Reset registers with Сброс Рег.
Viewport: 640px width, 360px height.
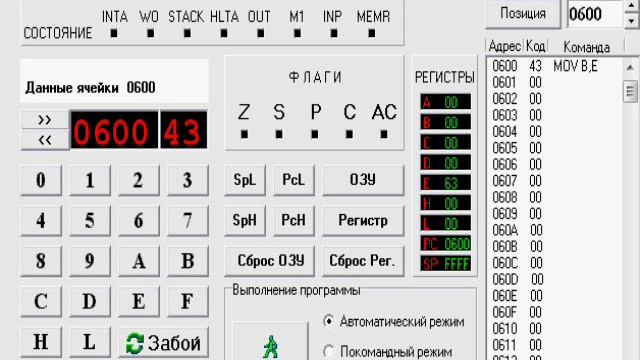(x=363, y=261)
